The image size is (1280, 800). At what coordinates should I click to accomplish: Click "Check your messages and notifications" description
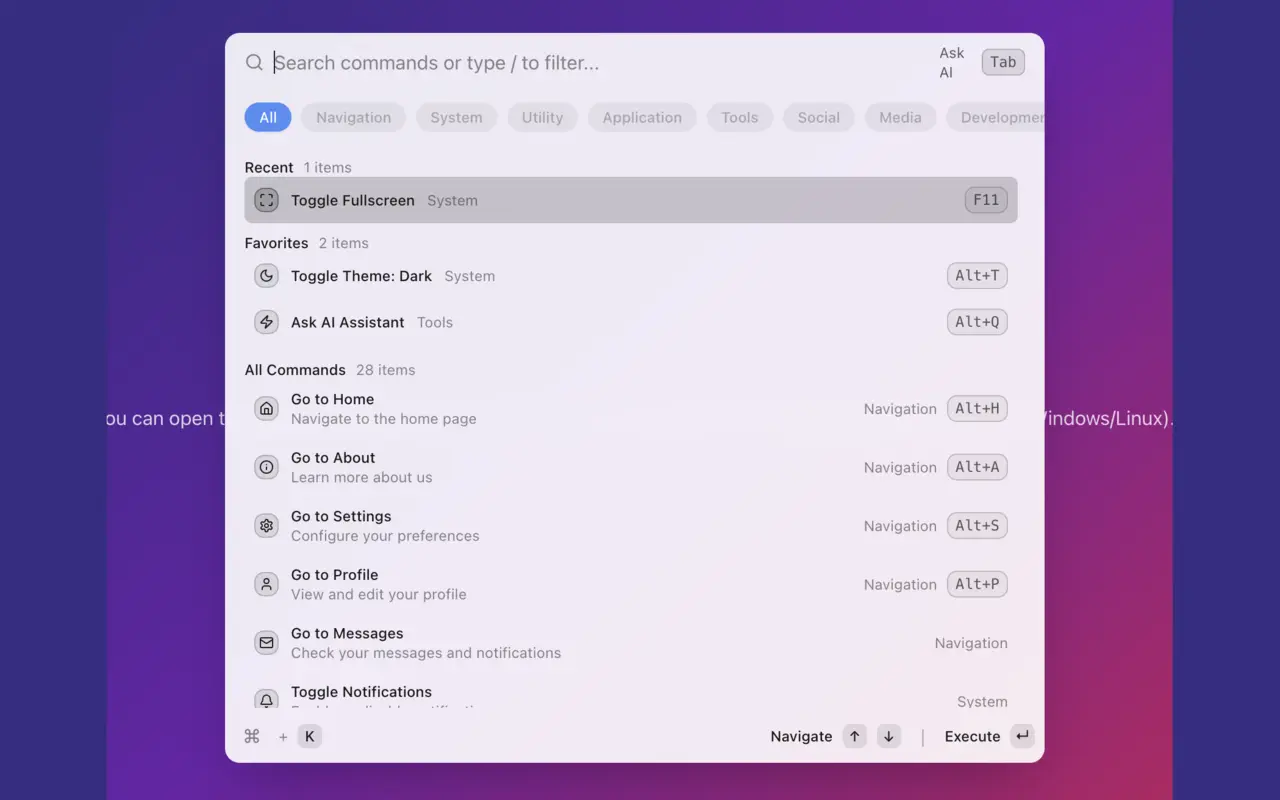426,653
